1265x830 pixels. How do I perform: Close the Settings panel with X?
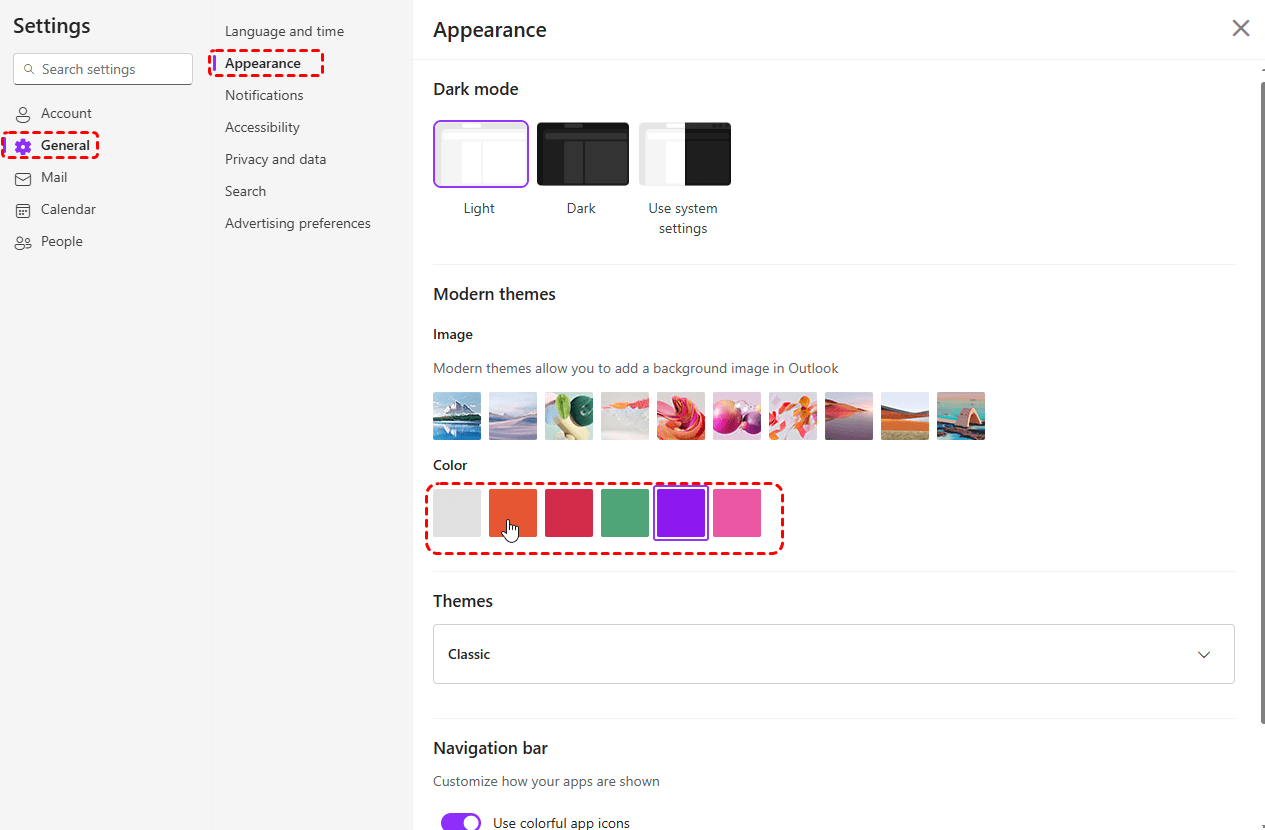click(x=1240, y=29)
